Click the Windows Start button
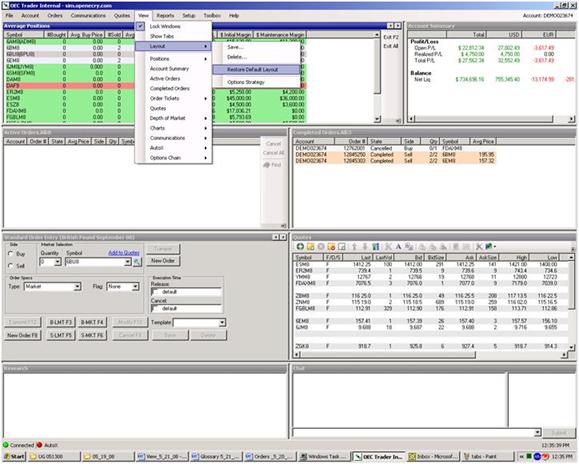Viewport: 579px width, 464px height. click(14, 457)
